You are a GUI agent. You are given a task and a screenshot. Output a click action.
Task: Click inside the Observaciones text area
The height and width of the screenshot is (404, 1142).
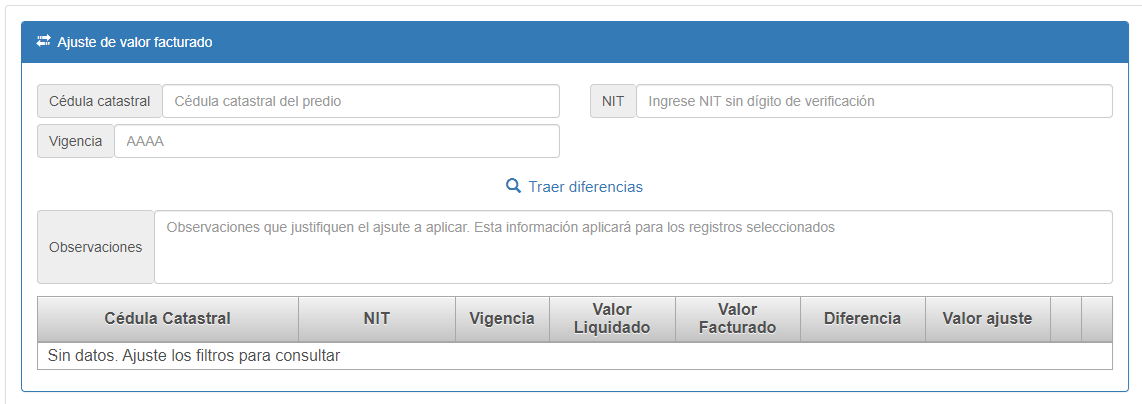[632, 247]
